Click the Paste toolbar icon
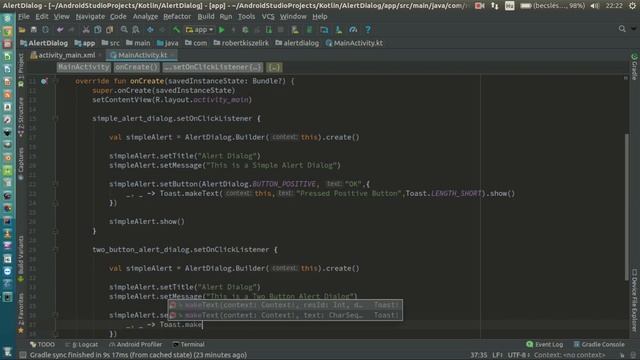 [109, 30]
